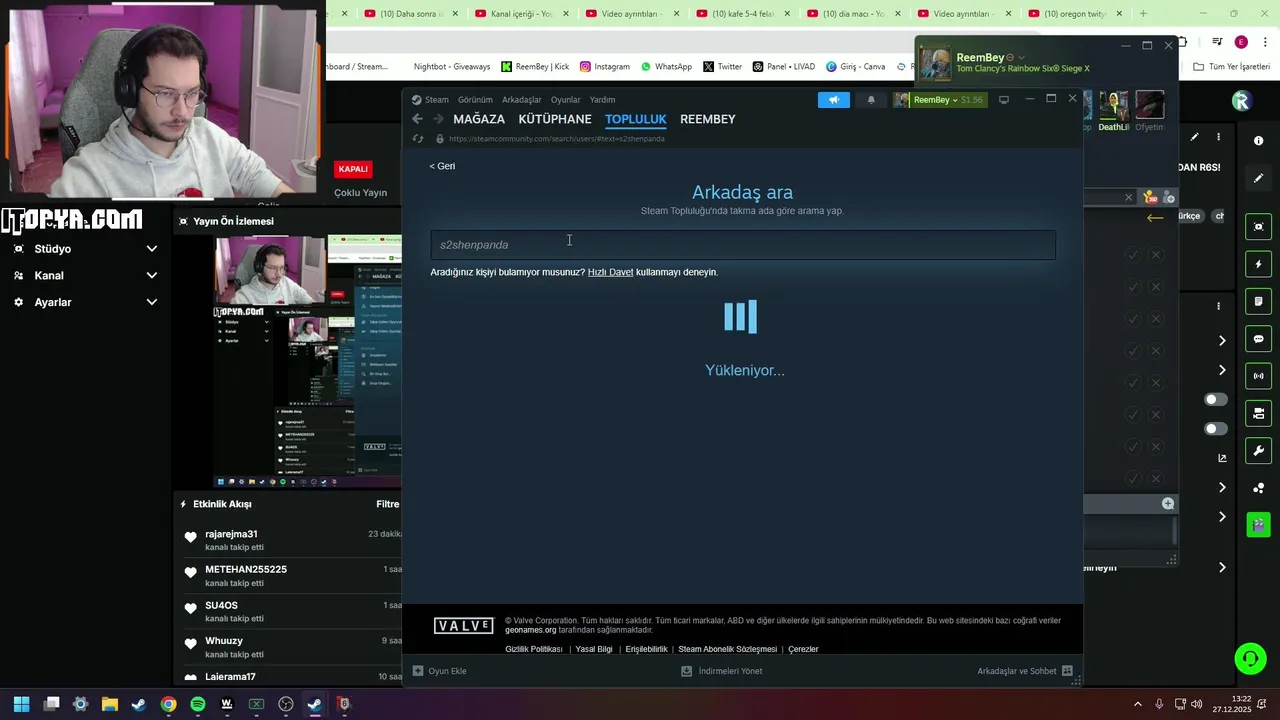Switch to the MAĞAZA tab
Screen dimensions: 1280x720
click(x=479, y=119)
